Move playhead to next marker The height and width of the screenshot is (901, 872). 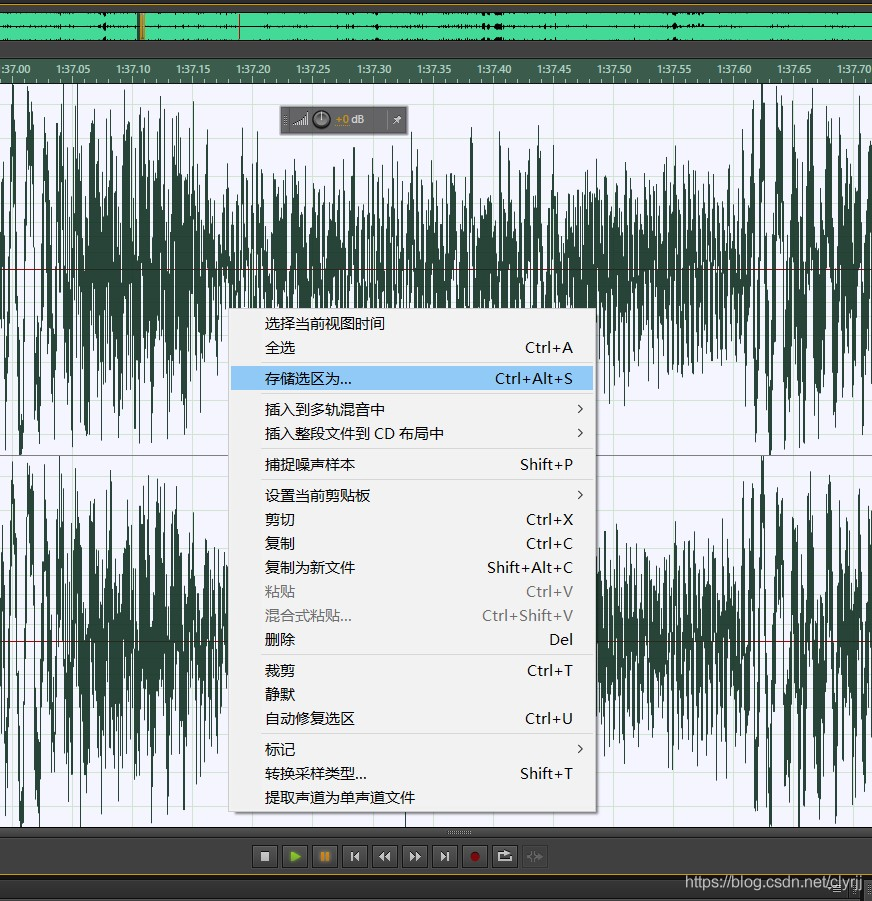pos(445,857)
